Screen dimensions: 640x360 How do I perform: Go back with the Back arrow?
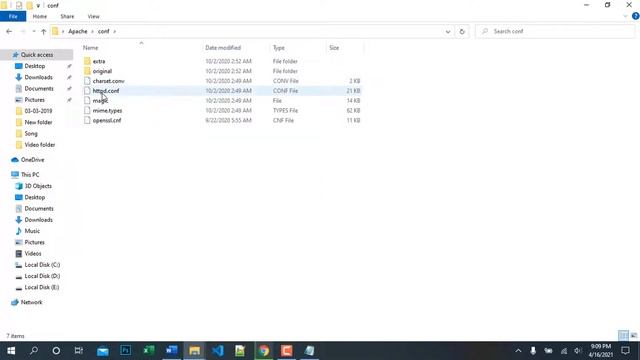click(x=9, y=31)
